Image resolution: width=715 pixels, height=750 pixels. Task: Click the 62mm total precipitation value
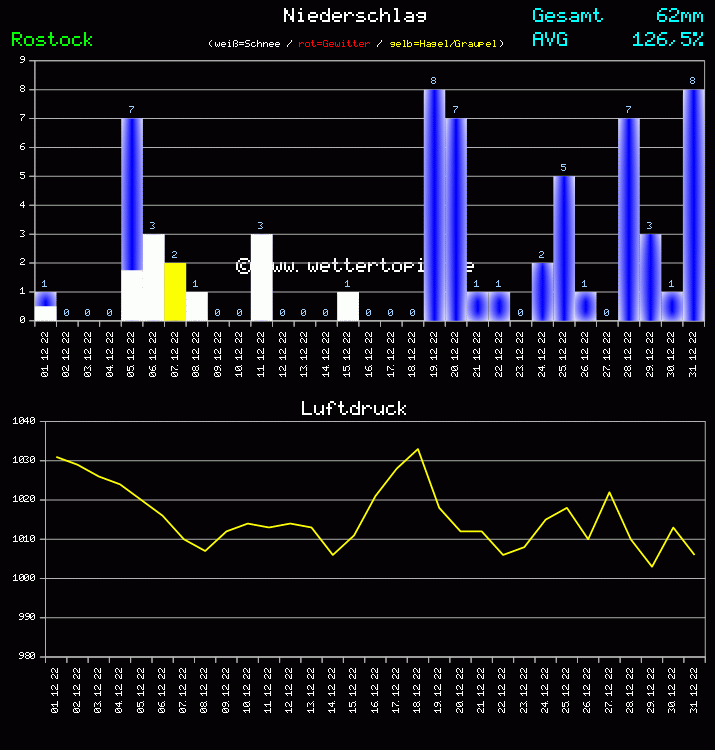679,15
